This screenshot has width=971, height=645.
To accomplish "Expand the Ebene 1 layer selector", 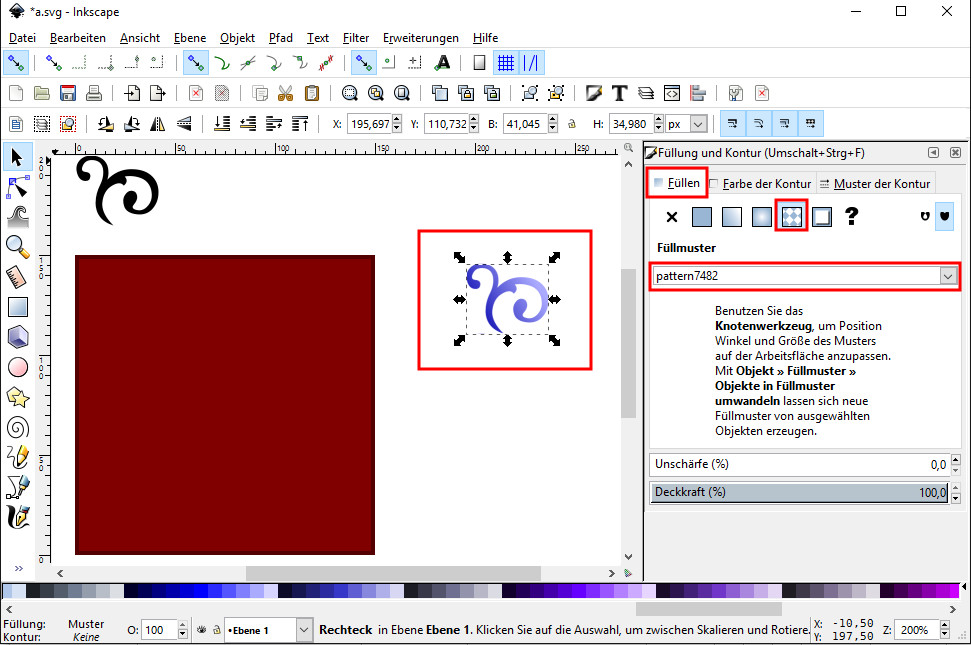I will pos(303,630).
